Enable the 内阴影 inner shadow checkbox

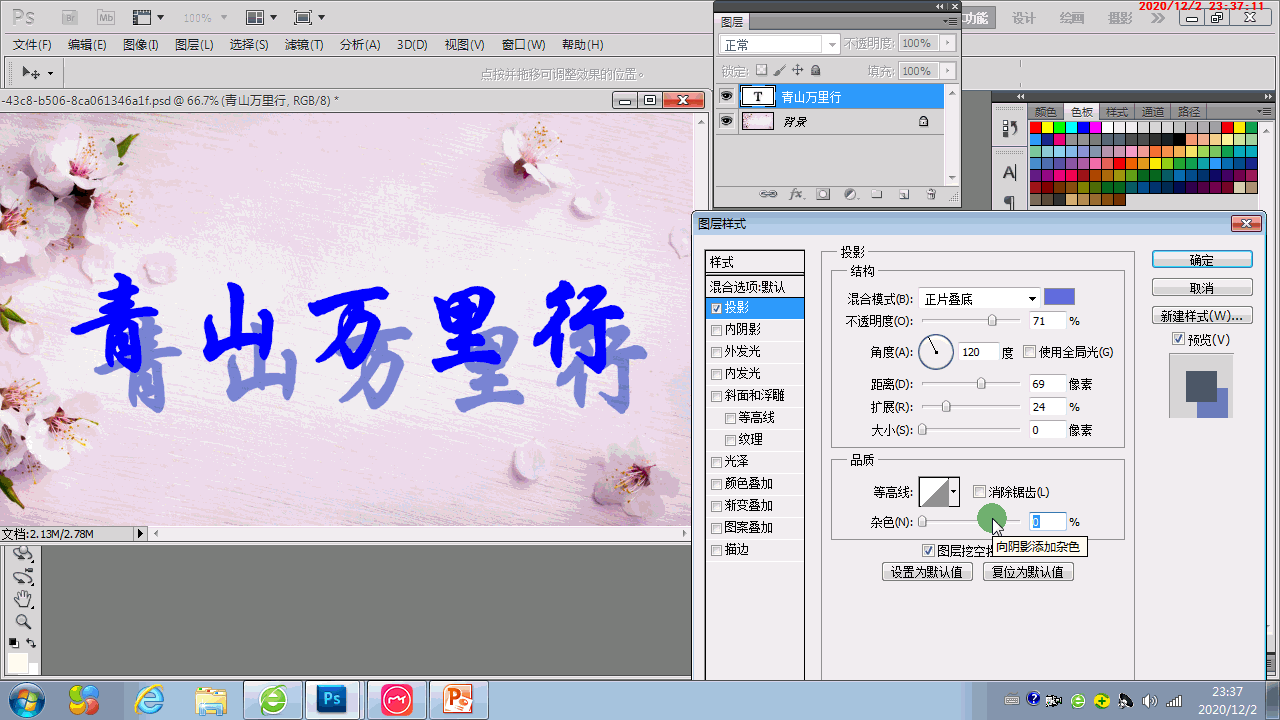coord(716,330)
